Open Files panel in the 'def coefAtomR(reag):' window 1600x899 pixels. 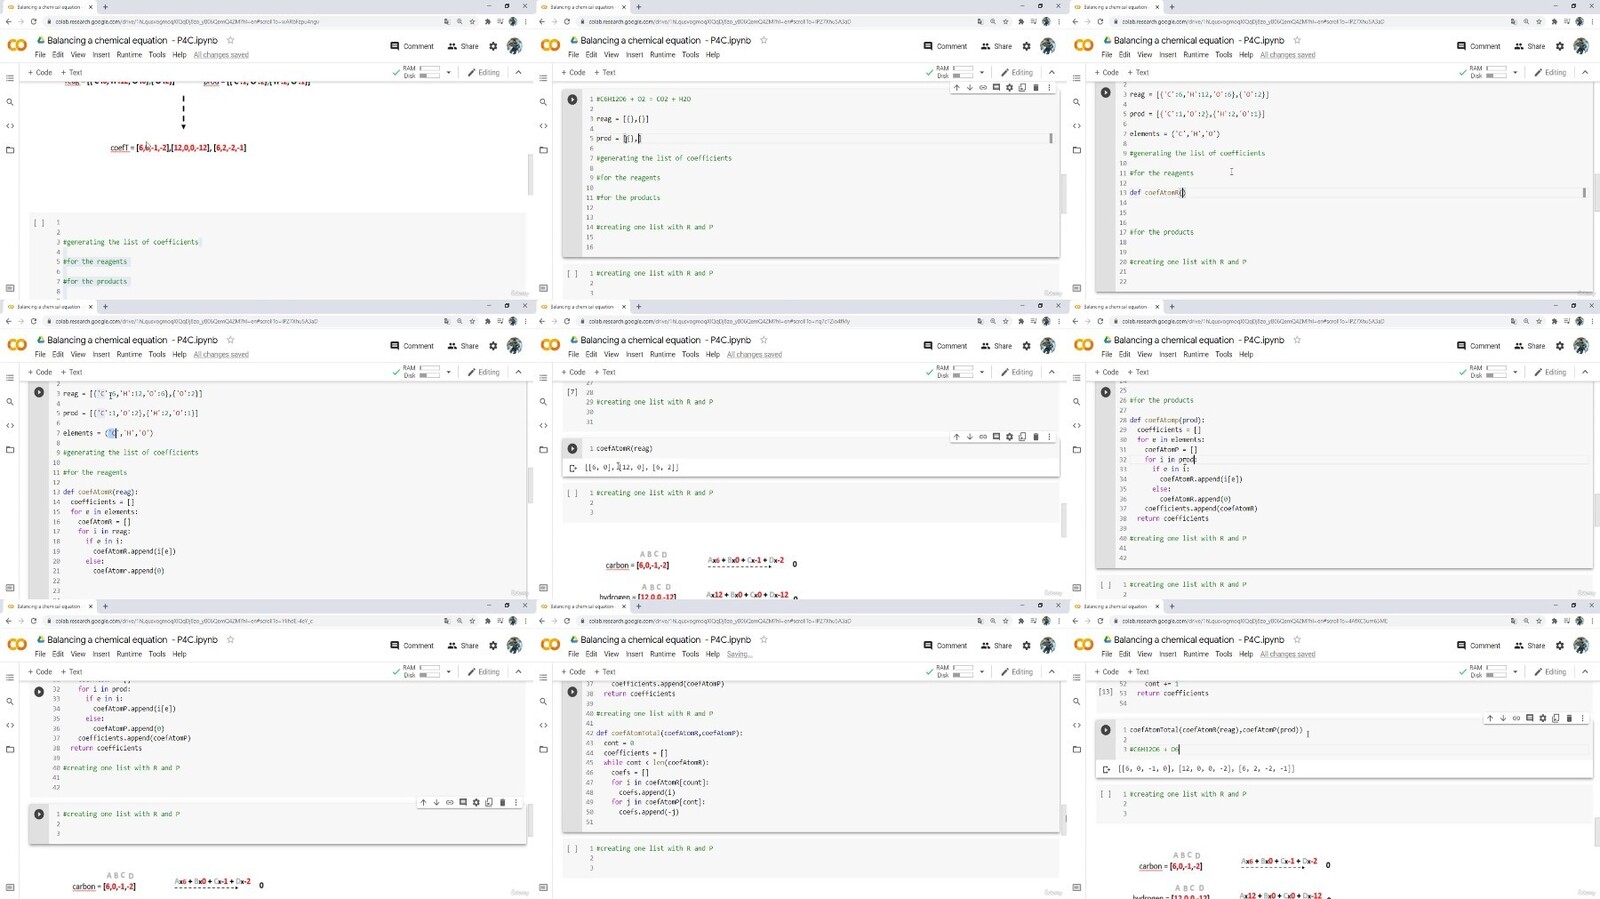click(10, 450)
